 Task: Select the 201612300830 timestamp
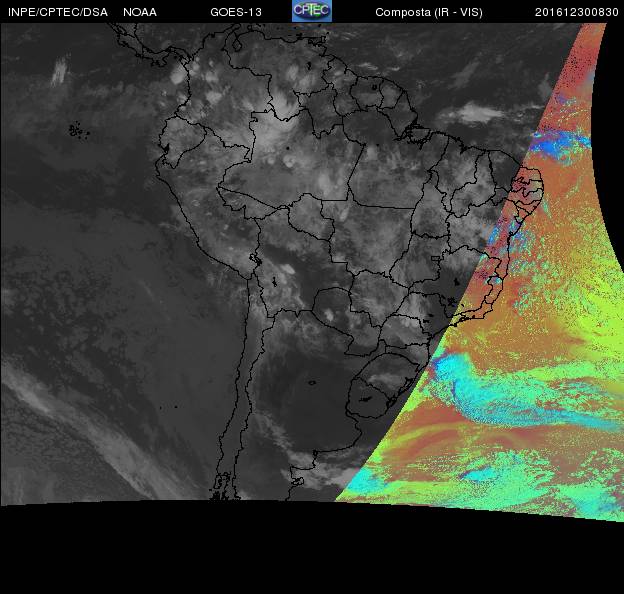click(x=577, y=12)
